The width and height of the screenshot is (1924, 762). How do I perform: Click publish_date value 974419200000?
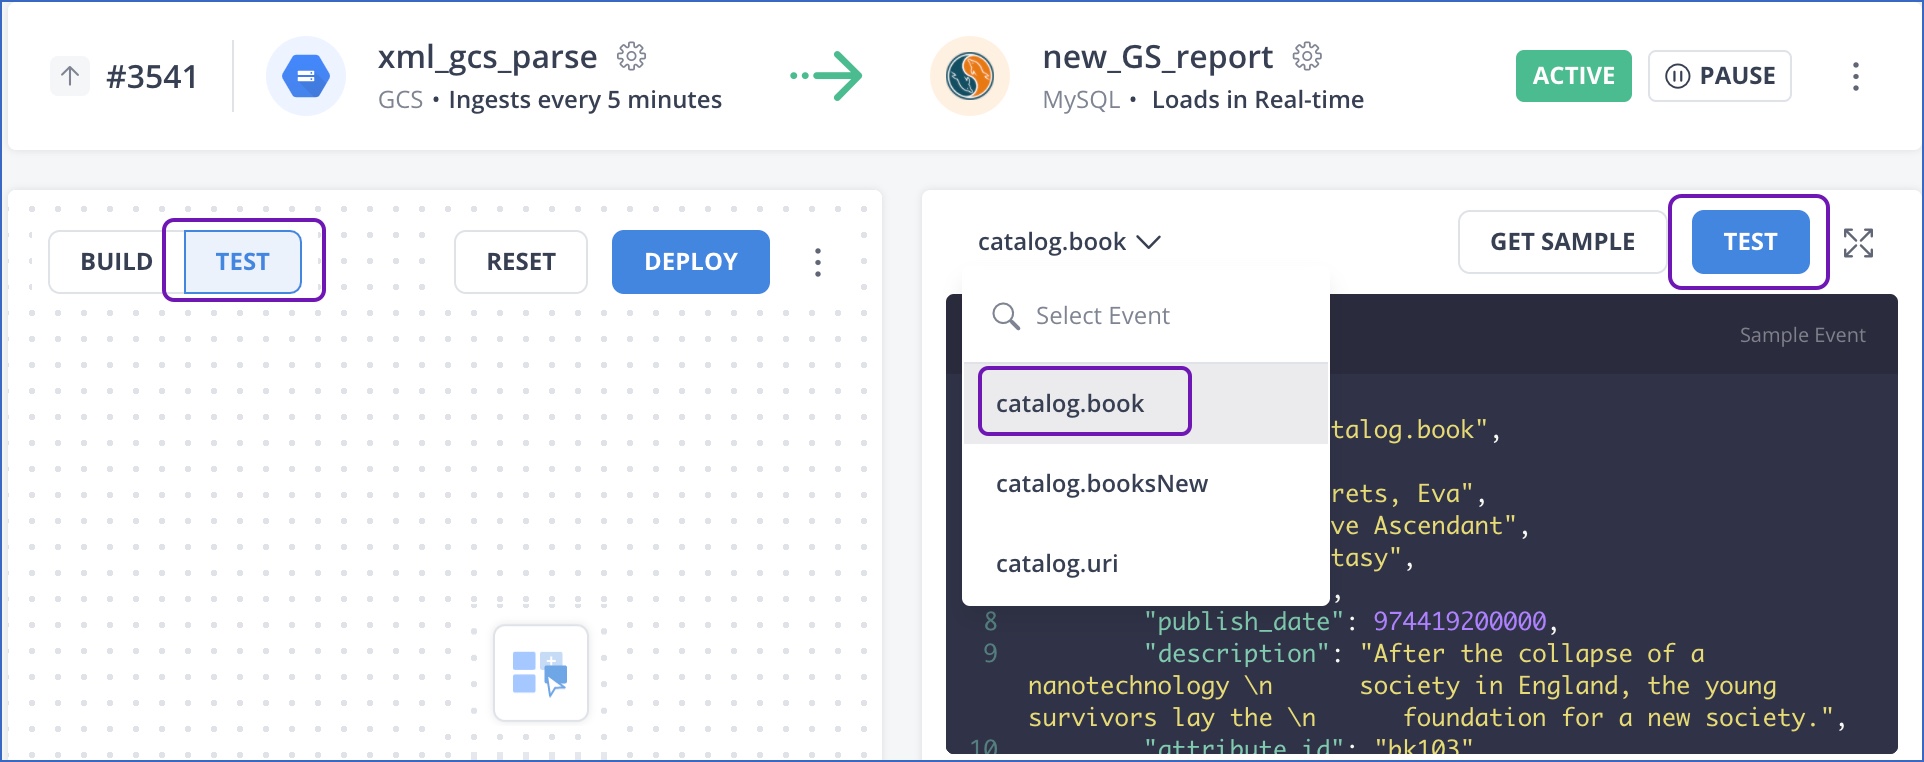pyautogui.click(x=1459, y=621)
